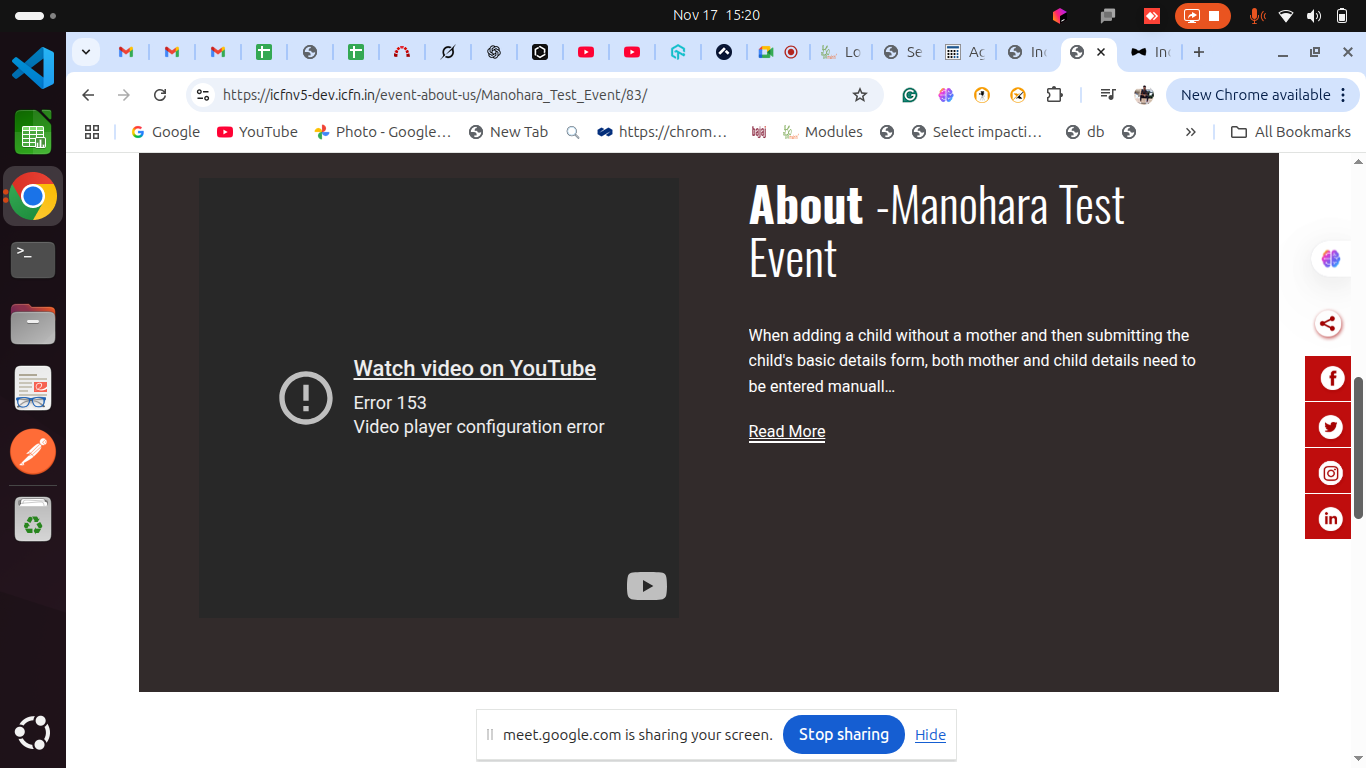Click the address bar URL field
Screen dimensions: 1366x768
(x=520, y=95)
